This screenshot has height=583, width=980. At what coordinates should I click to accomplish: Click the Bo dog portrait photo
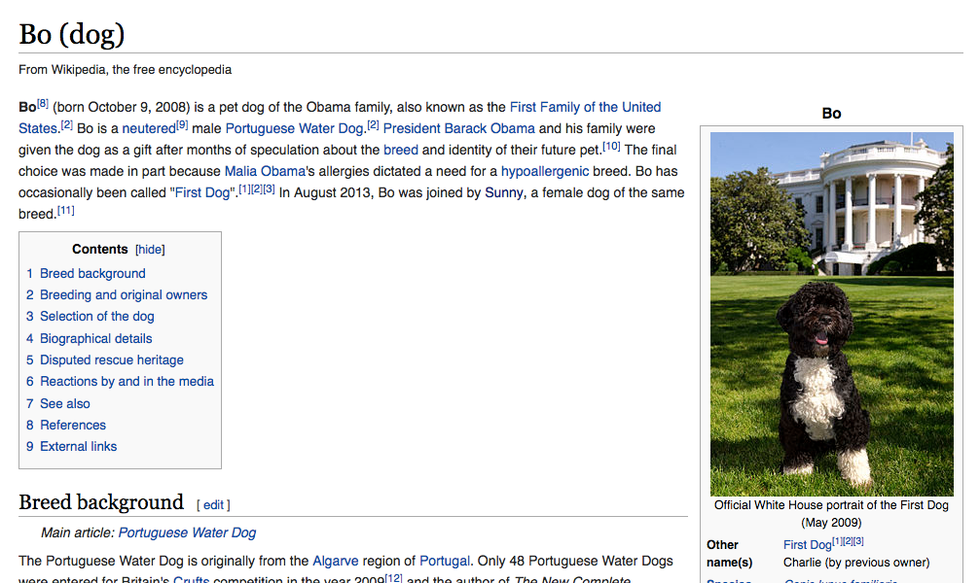tap(831, 314)
